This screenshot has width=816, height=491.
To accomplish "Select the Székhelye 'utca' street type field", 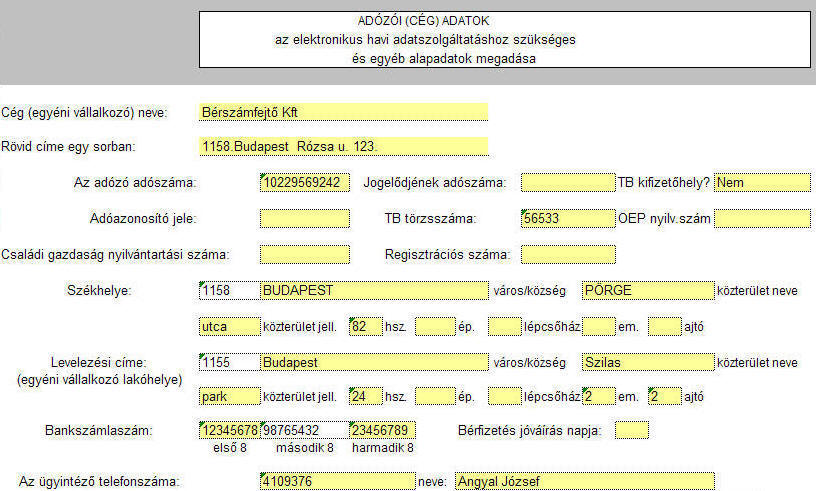I will point(230,326).
